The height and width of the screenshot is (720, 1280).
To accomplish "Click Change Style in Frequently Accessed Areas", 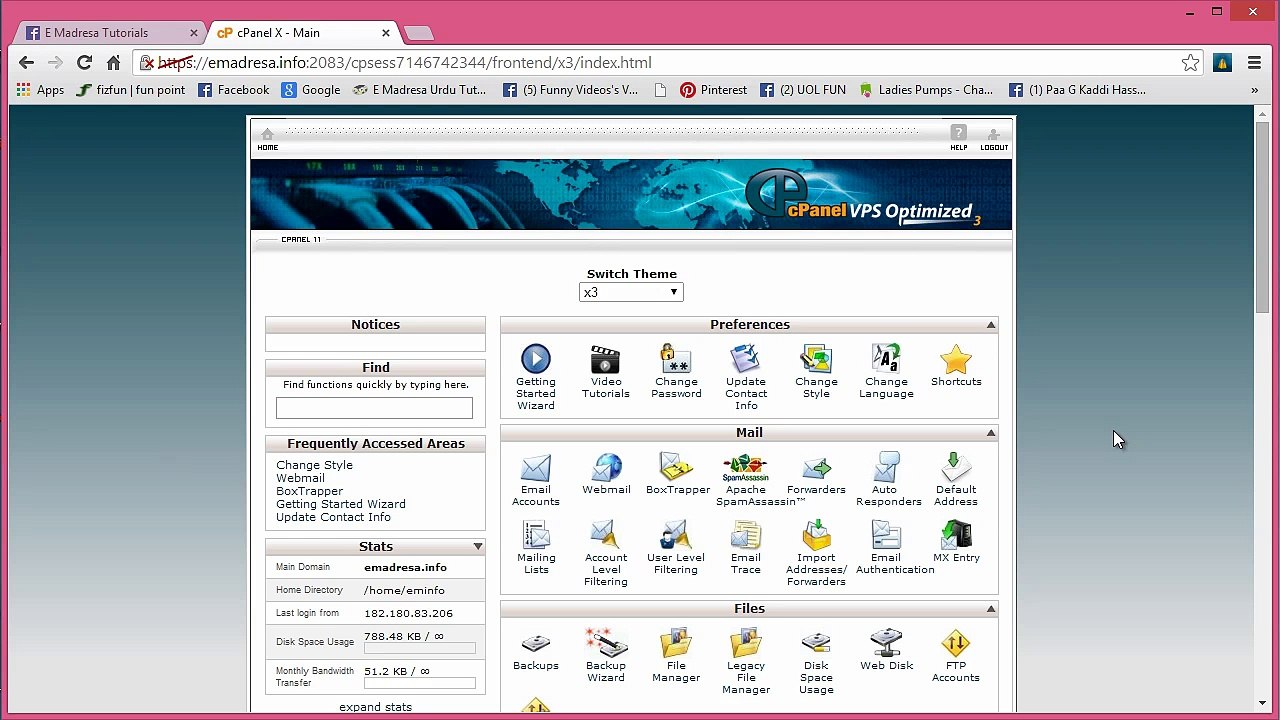I will (x=314, y=465).
